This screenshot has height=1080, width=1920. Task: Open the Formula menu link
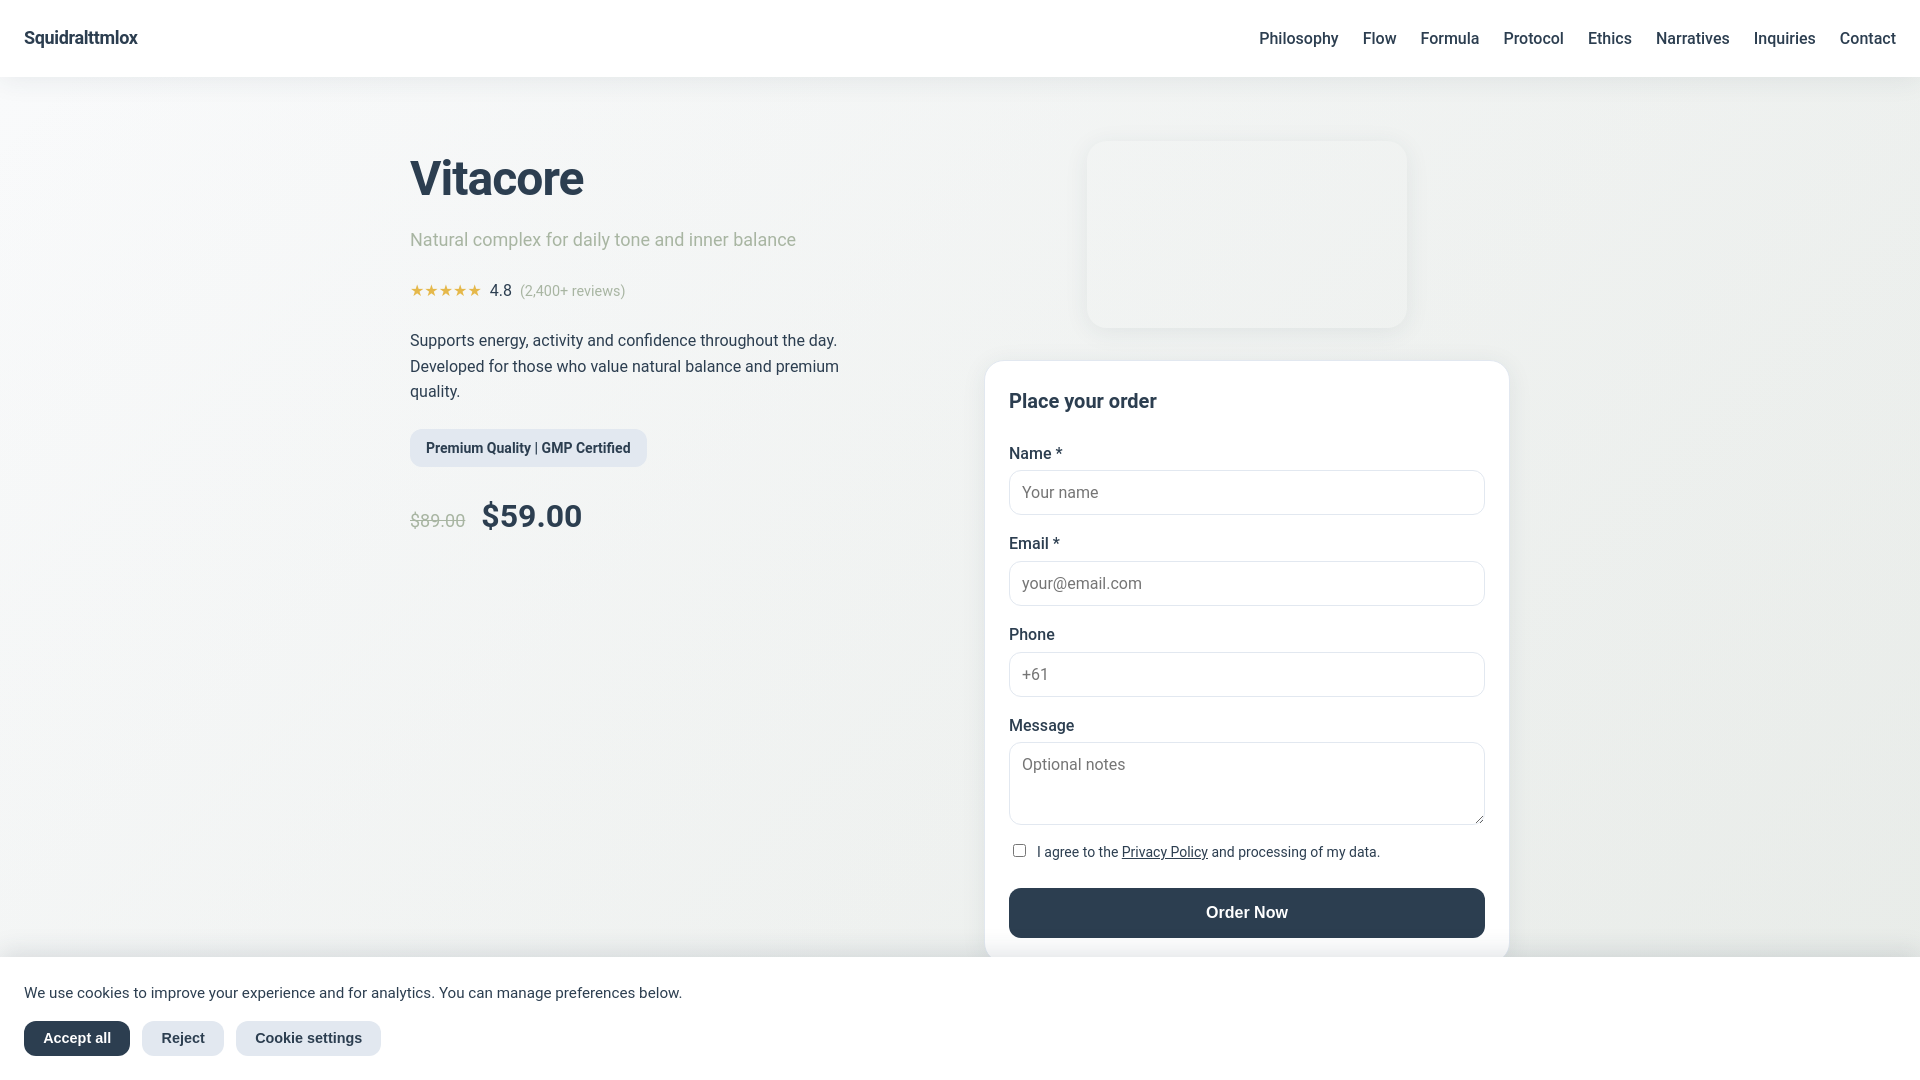[1449, 38]
